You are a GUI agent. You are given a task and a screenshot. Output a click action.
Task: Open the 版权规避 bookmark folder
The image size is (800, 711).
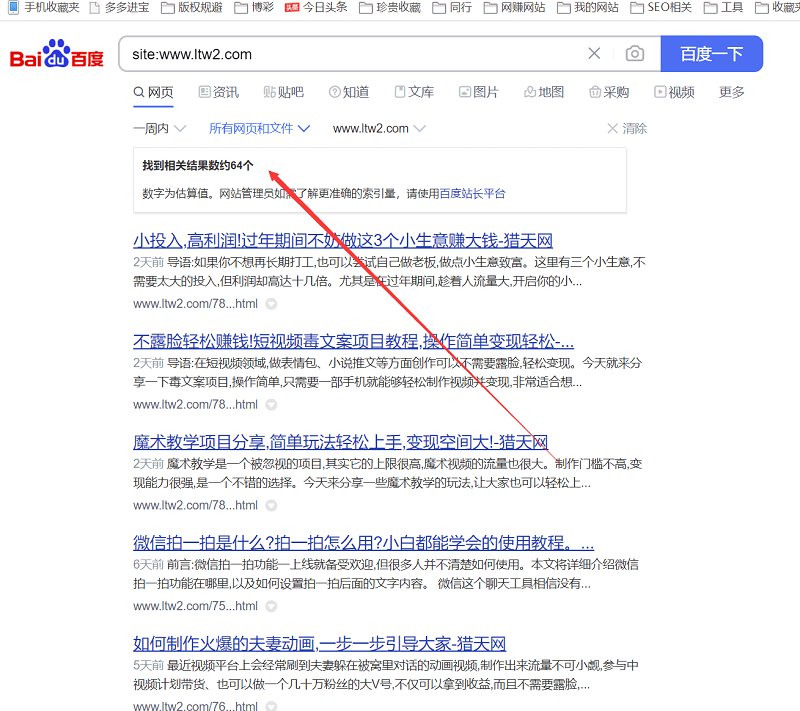[x=192, y=8]
